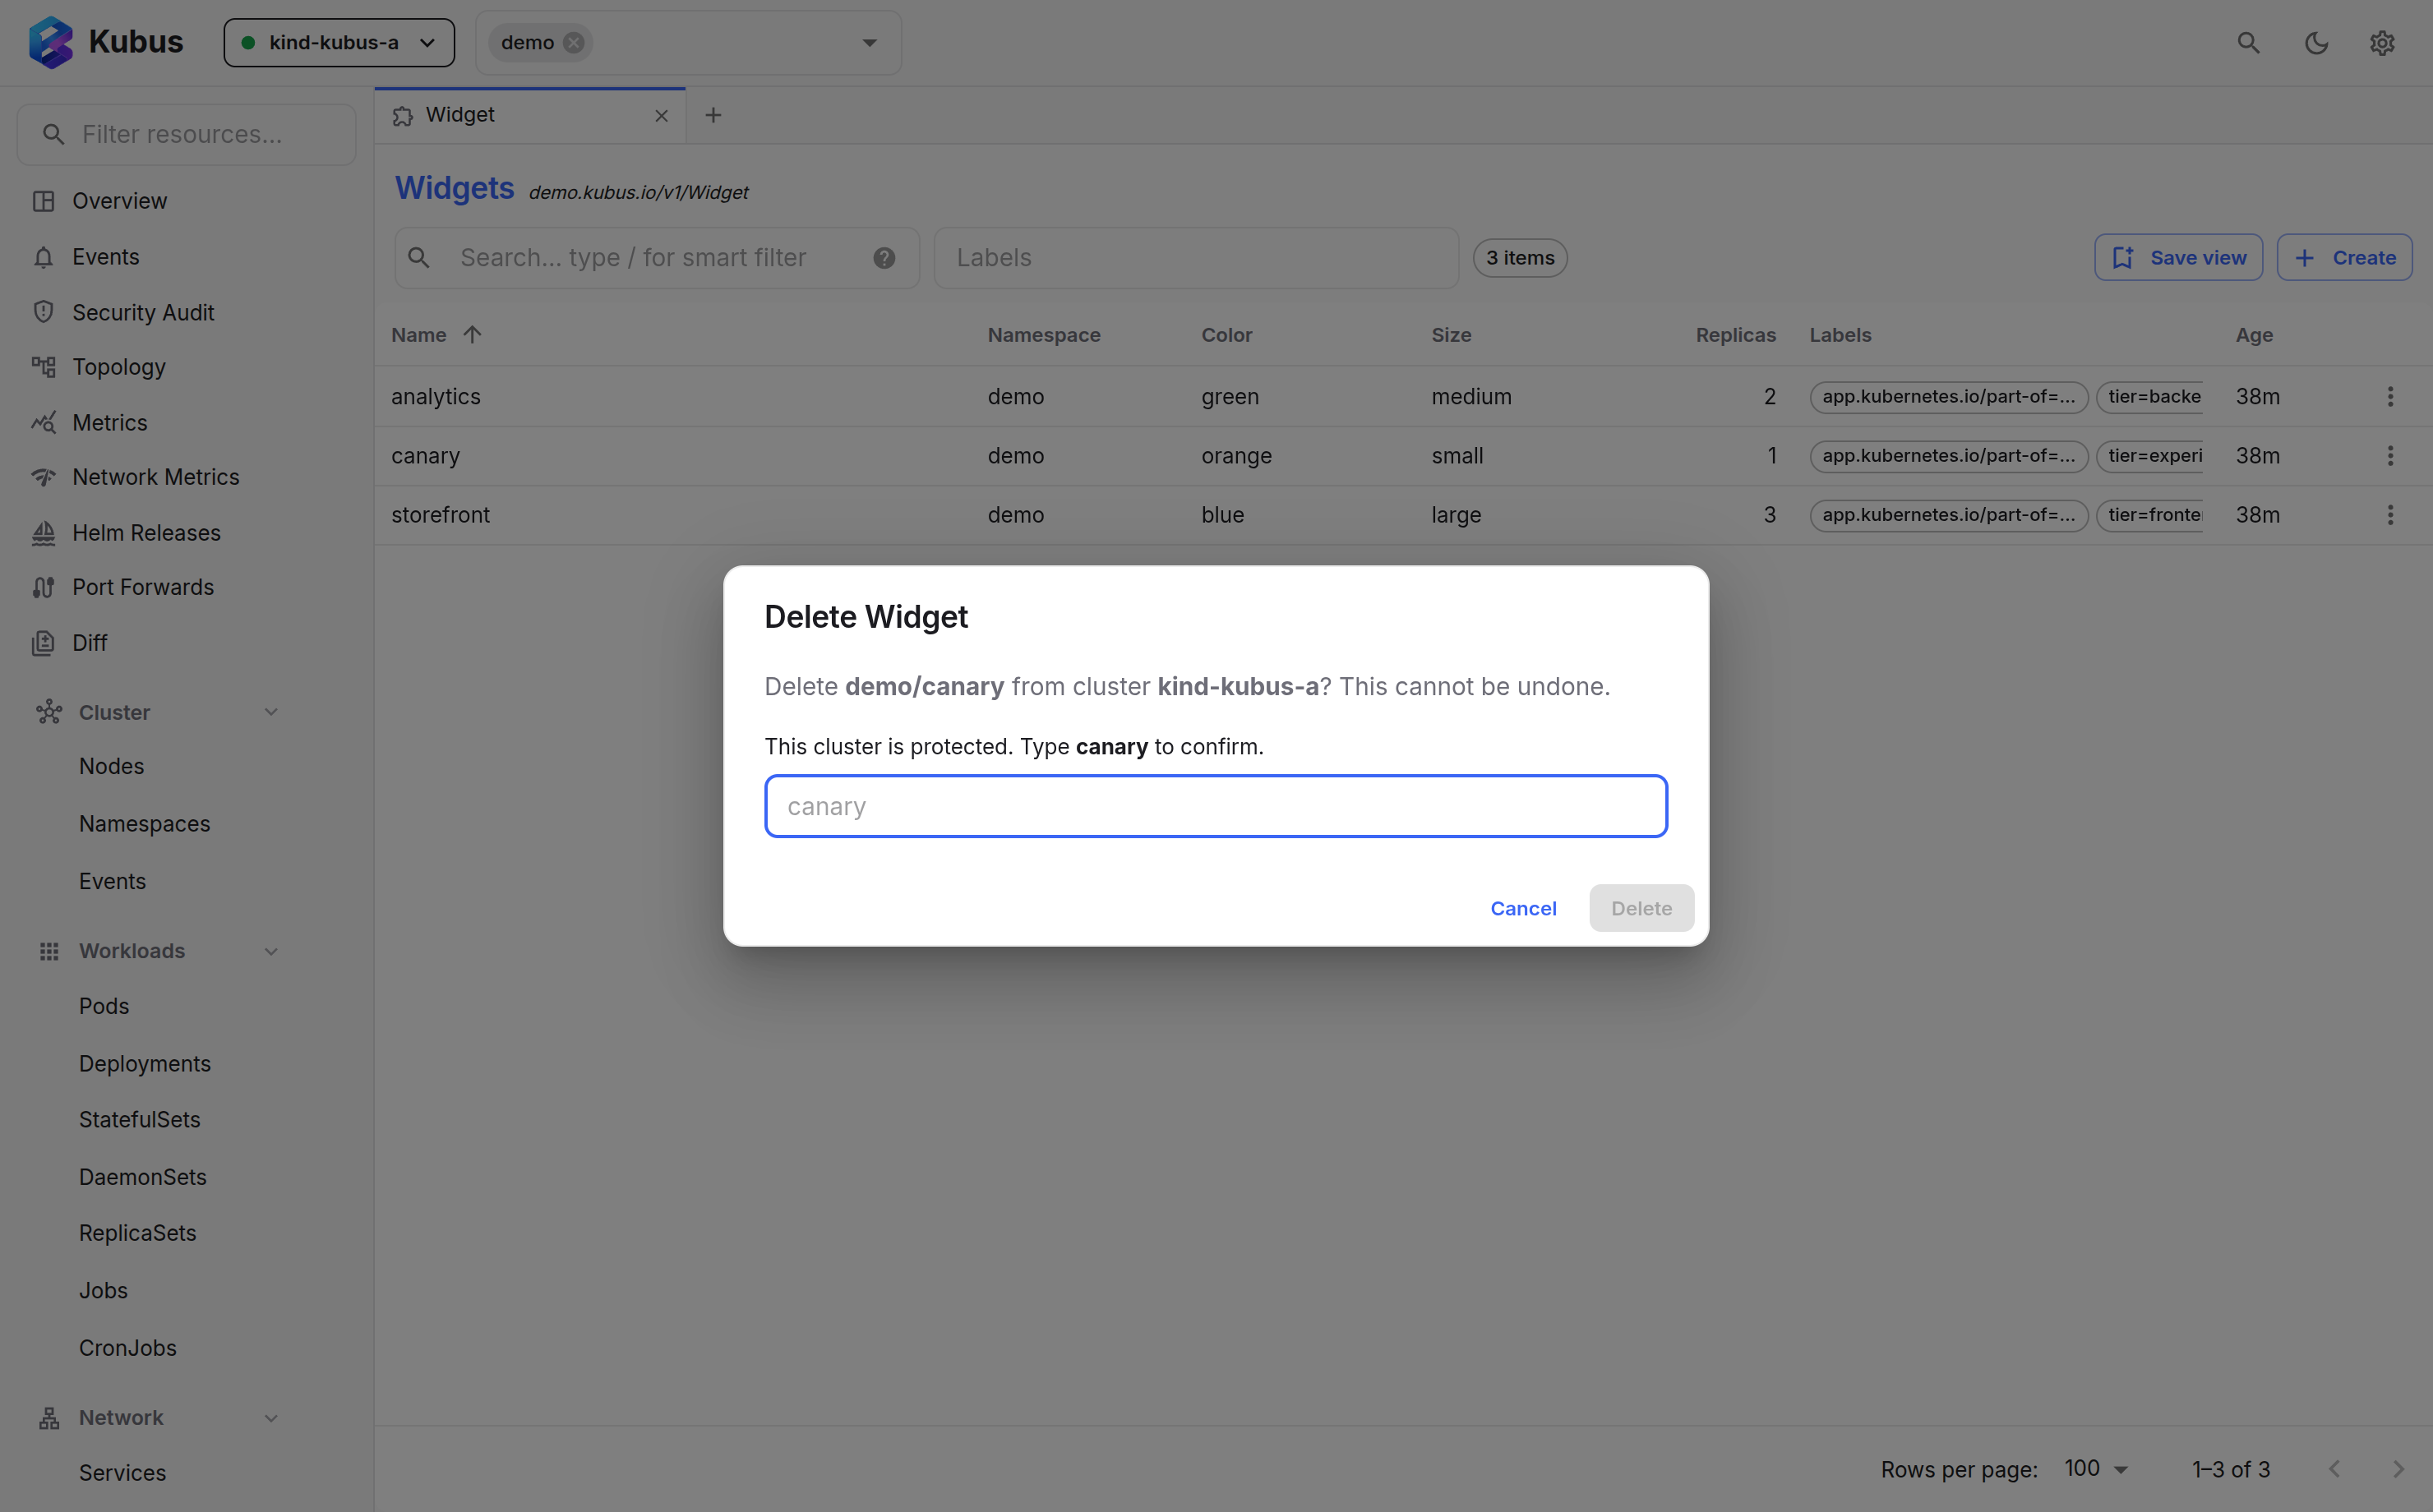Sort by Name column arrow
This screenshot has height=1512, width=2433.
(472, 334)
